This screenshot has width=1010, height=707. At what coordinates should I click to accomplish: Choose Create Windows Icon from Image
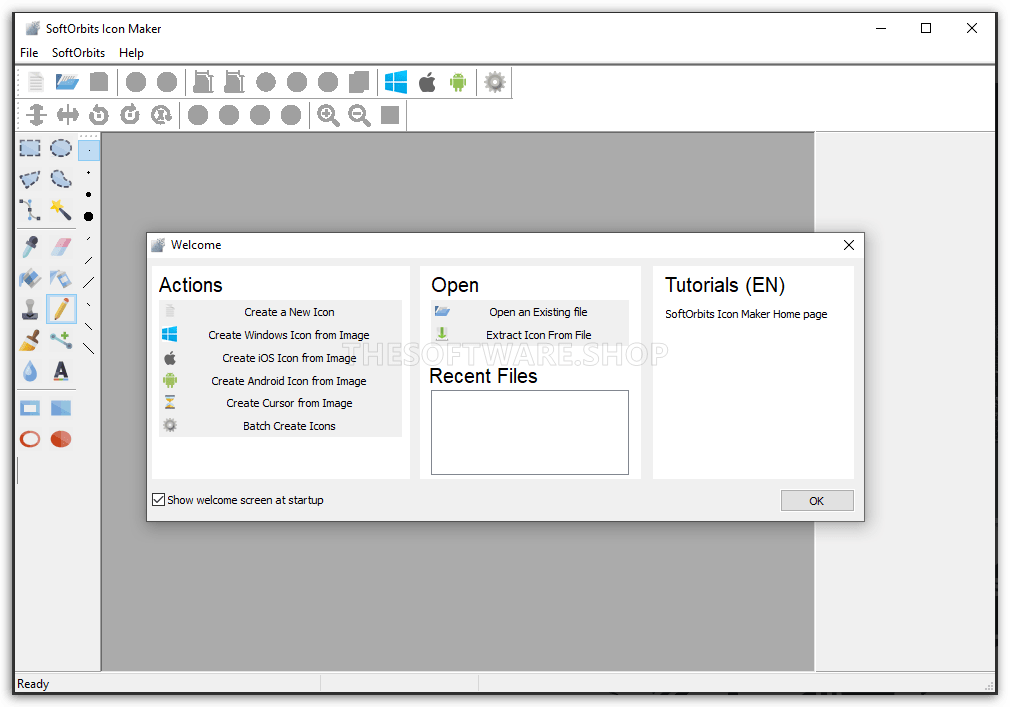[x=280, y=335]
